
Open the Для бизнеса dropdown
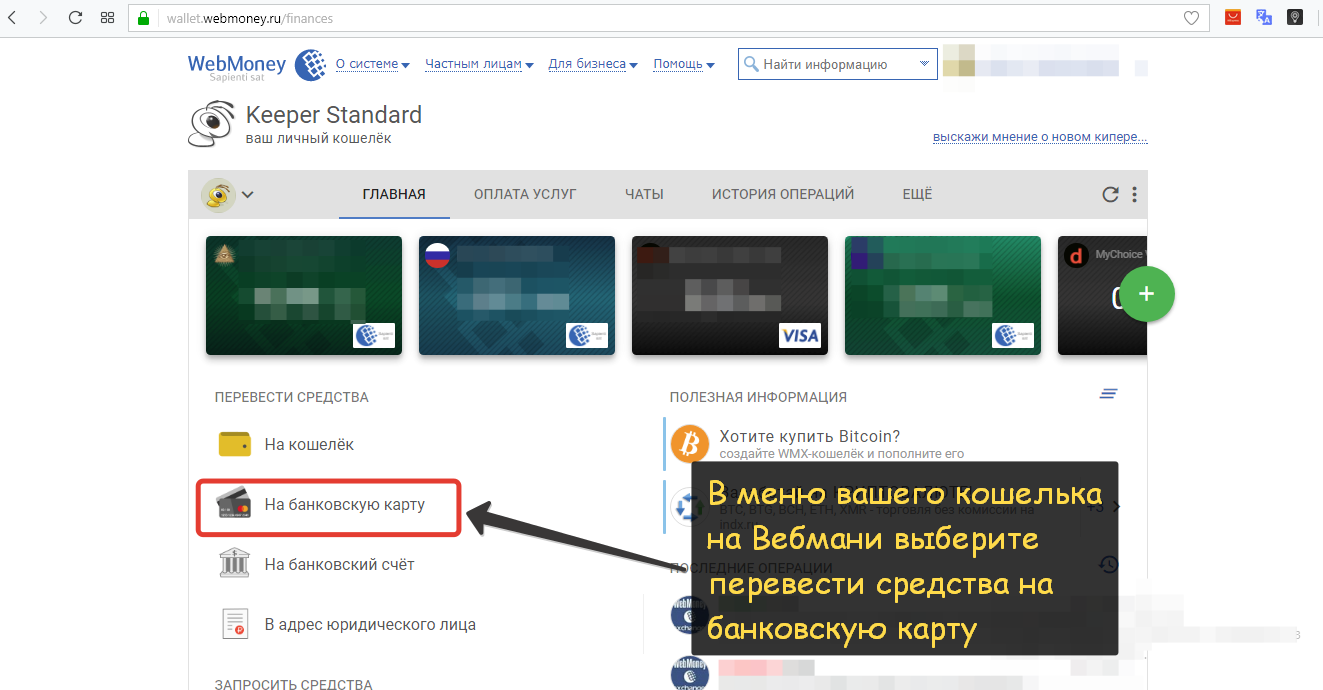coord(593,64)
